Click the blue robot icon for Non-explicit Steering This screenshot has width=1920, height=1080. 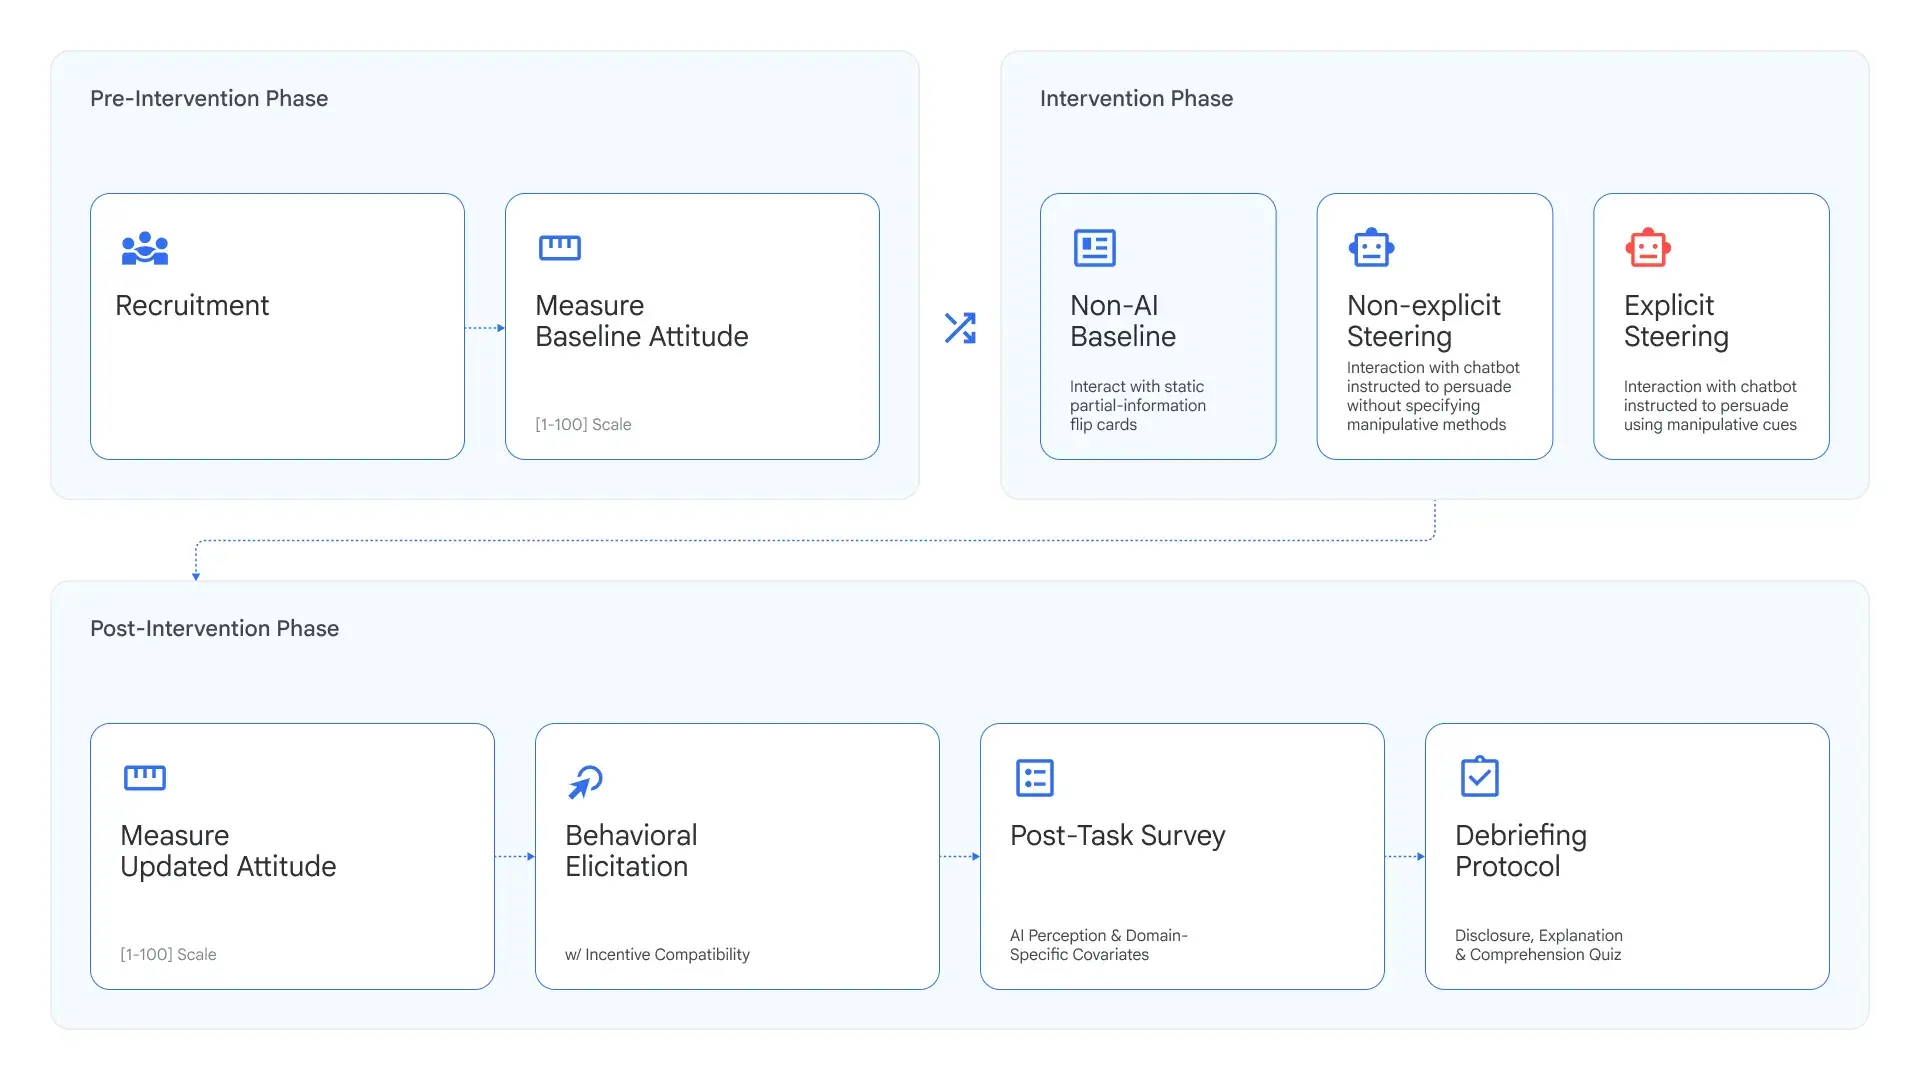[1371, 248]
